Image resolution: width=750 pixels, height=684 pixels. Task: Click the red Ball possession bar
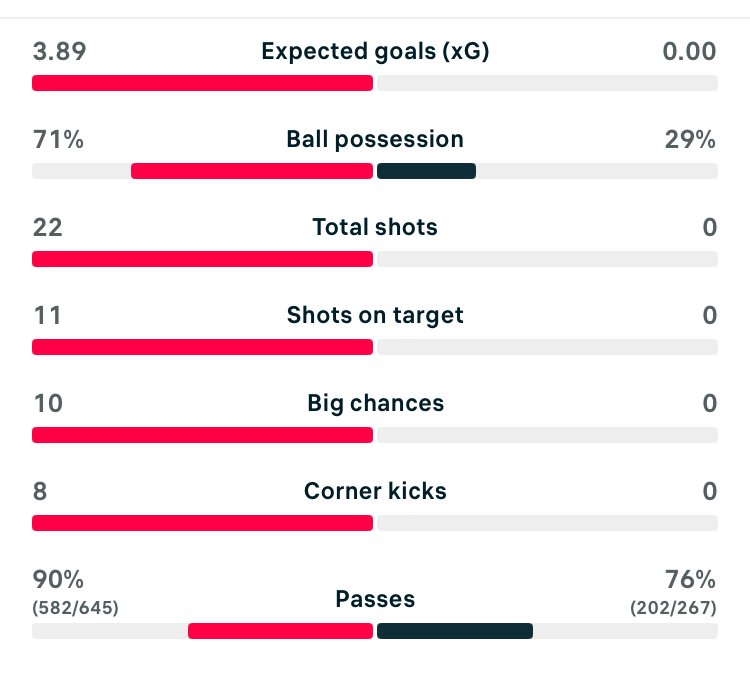(x=252, y=171)
